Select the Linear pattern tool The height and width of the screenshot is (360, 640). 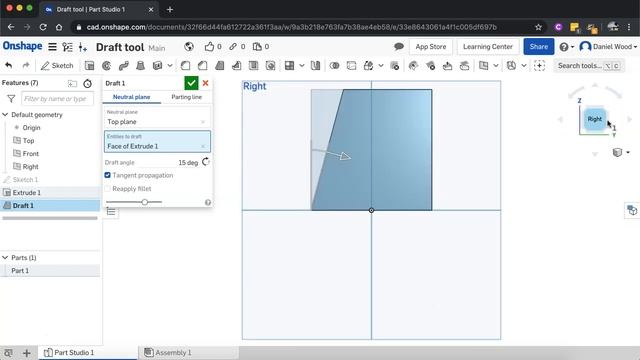[x=289, y=65]
